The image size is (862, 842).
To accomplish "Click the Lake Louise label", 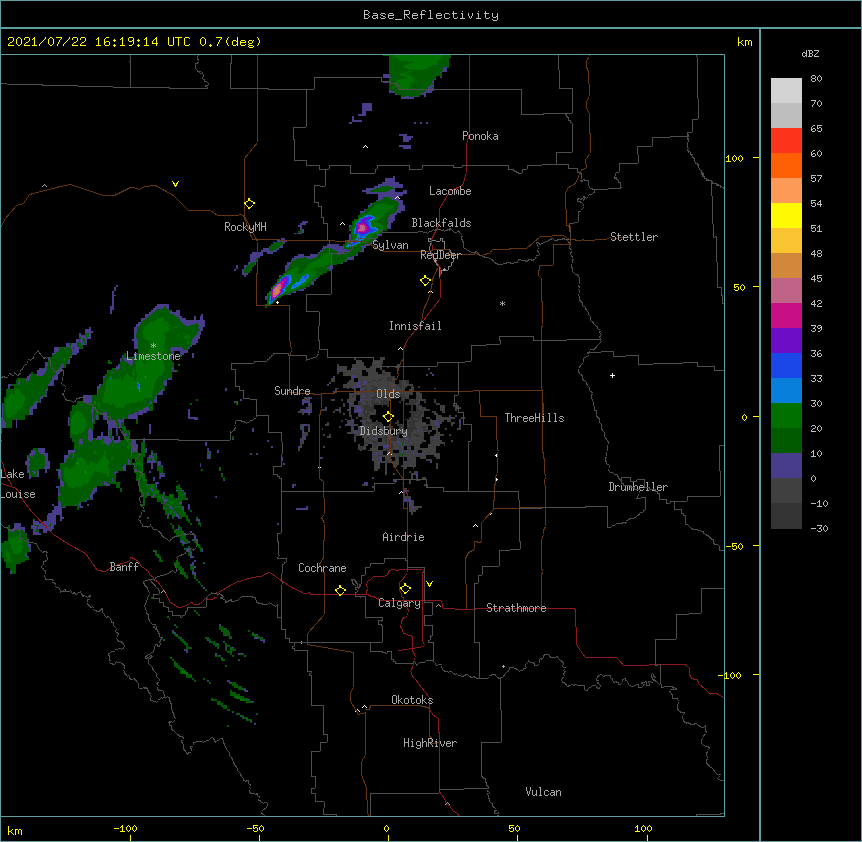I will coord(18,484).
